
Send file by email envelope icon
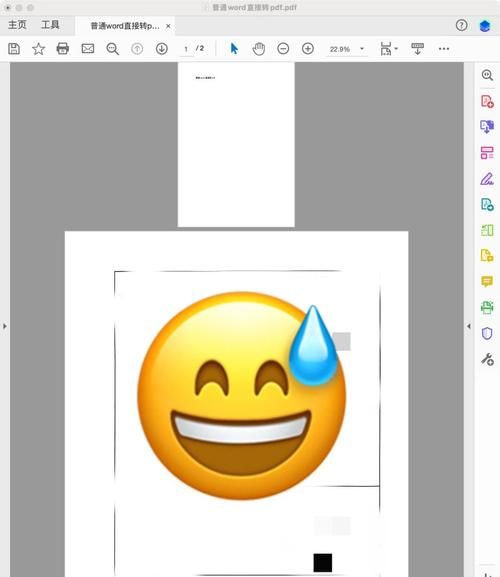click(x=88, y=49)
